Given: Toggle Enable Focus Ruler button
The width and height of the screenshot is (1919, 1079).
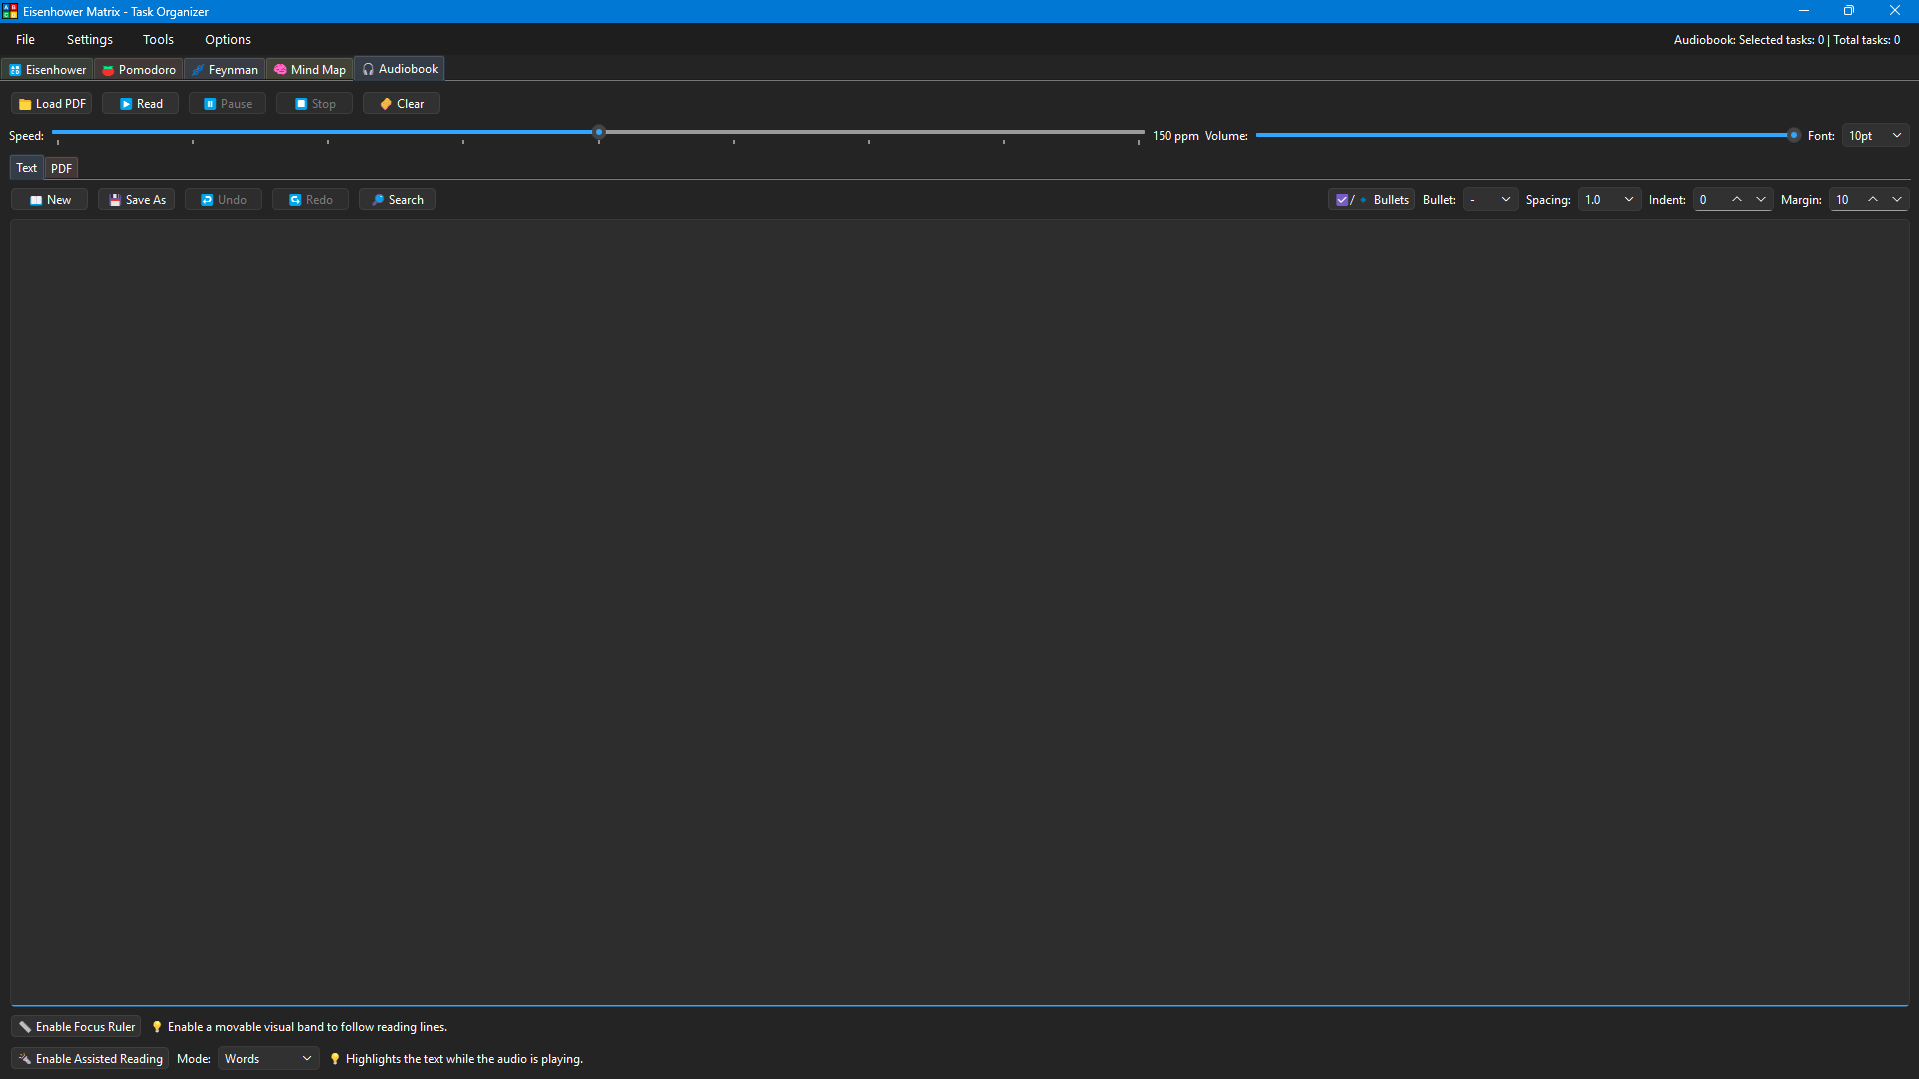Looking at the screenshot, I should coord(76,1027).
